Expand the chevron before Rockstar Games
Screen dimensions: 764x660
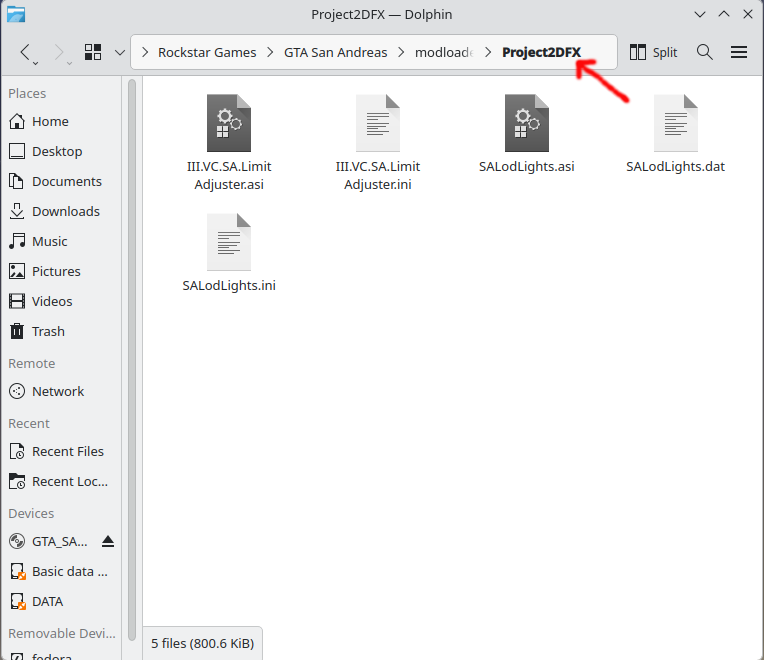point(145,52)
